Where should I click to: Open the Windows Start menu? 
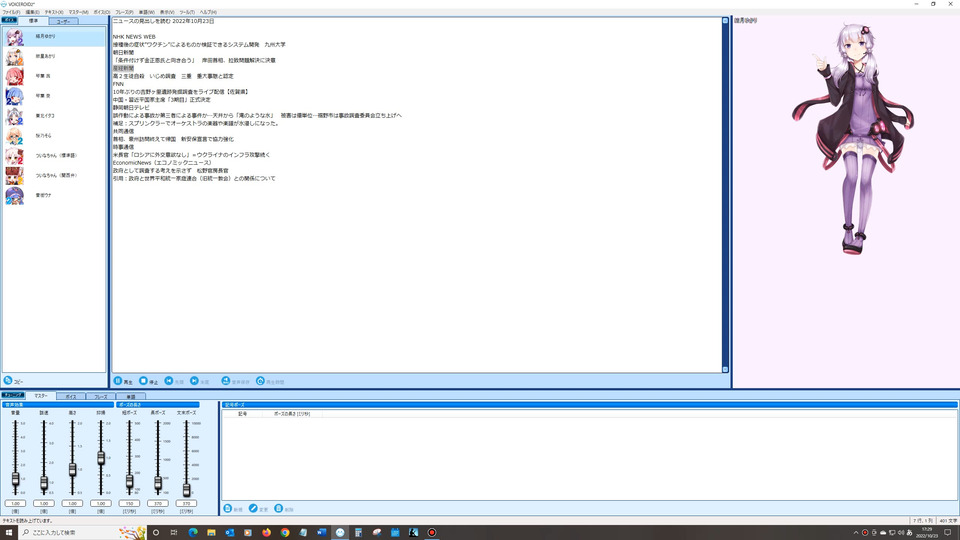pyautogui.click(x=9, y=533)
